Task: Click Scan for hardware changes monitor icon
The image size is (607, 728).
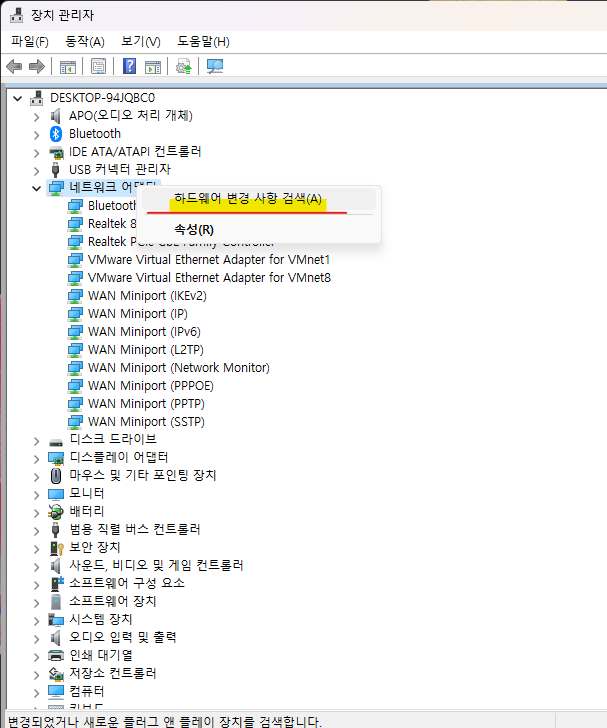Action: [215, 66]
